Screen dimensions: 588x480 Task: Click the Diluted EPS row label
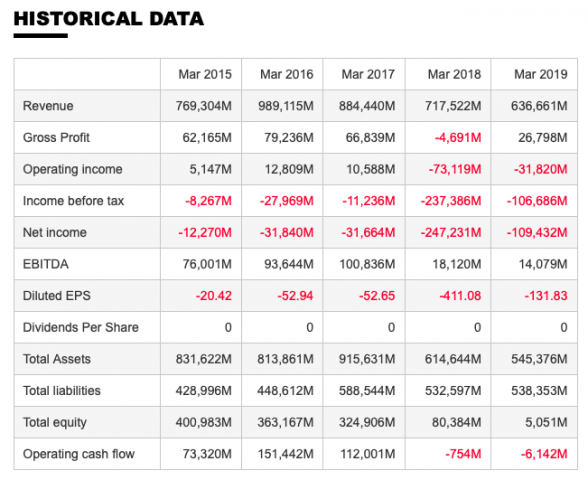pyautogui.click(x=57, y=296)
